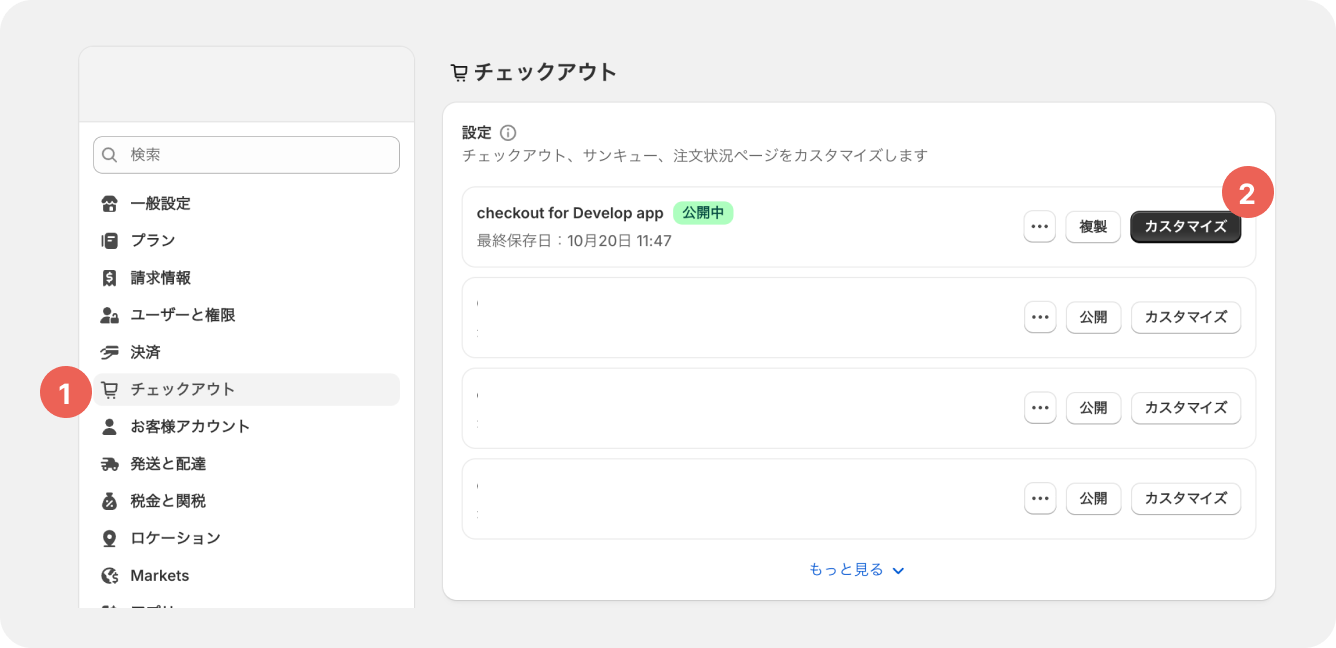The height and width of the screenshot is (648, 1336).
Task: Click the info icon beside 設定
Action: [508, 132]
